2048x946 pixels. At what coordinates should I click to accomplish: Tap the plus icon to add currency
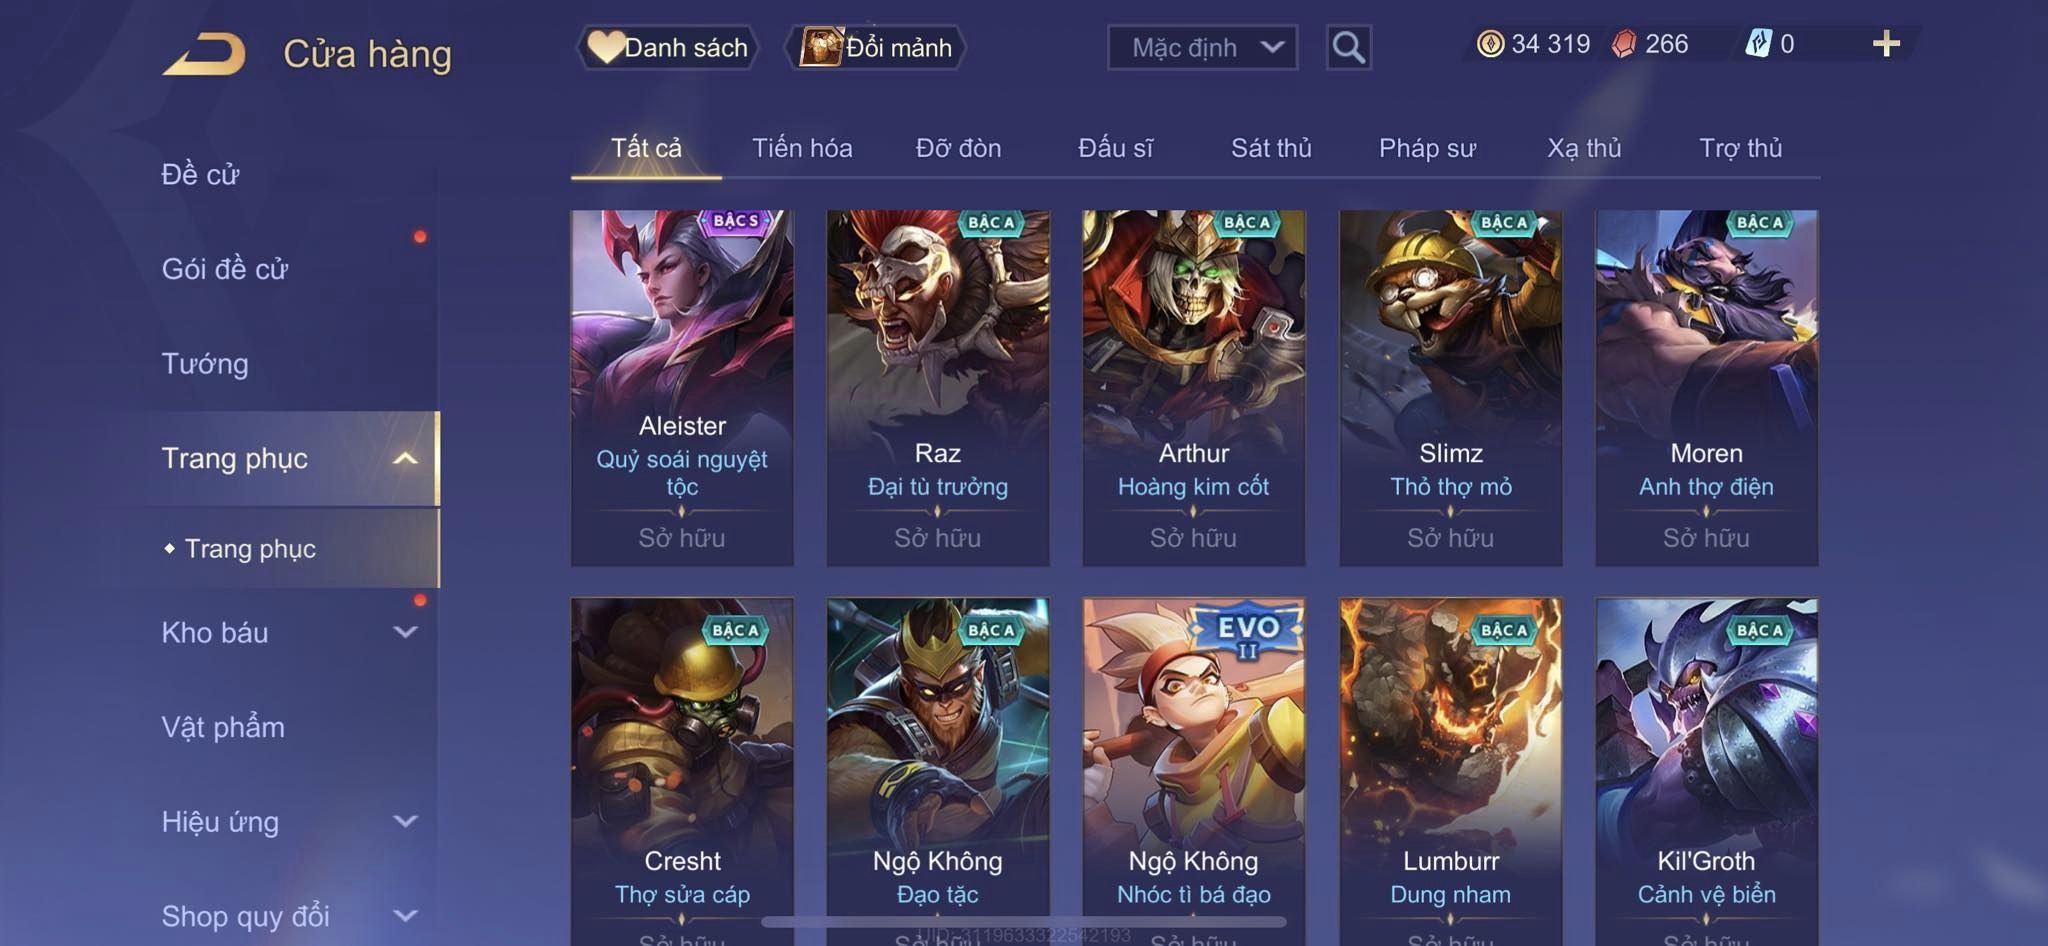coord(1886,43)
